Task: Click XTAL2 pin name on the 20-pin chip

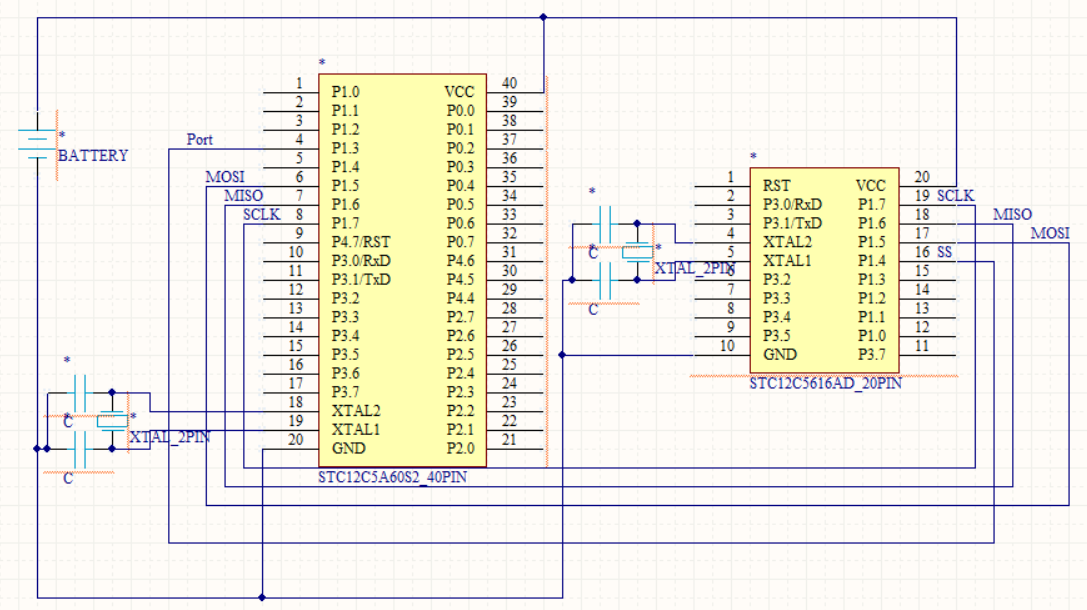Action: pyautogui.click(x=787, y=241)
